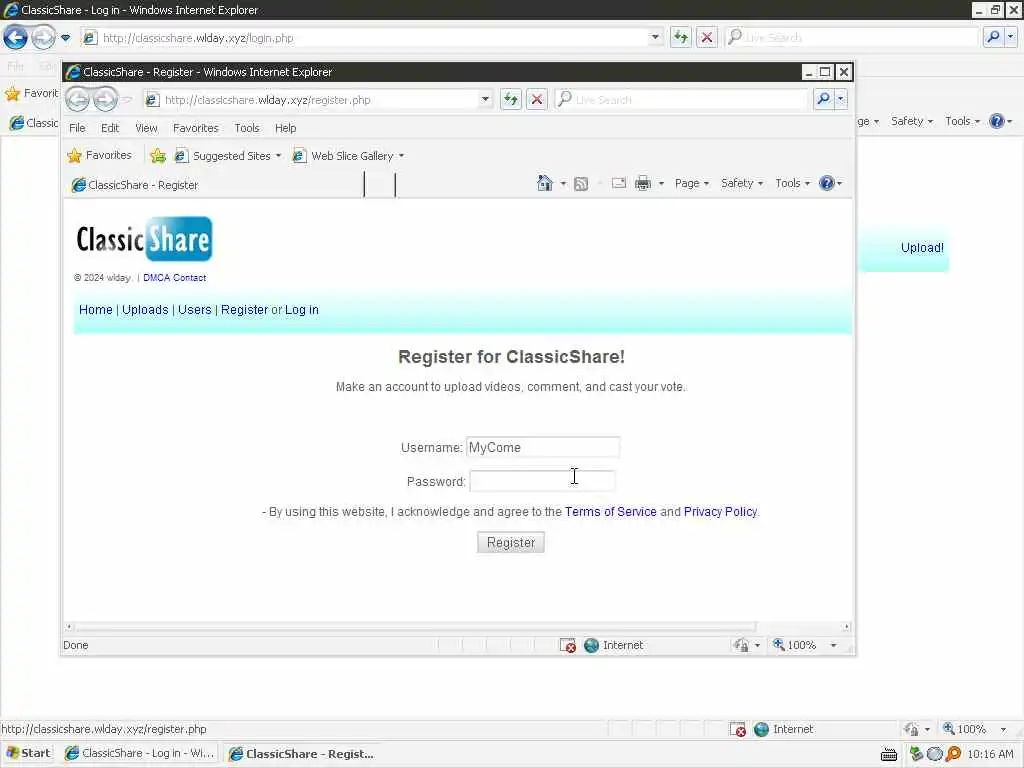The image size is (1024, 768).
Task: Click Log in link in navigation
Action: (x=302, y=310)
